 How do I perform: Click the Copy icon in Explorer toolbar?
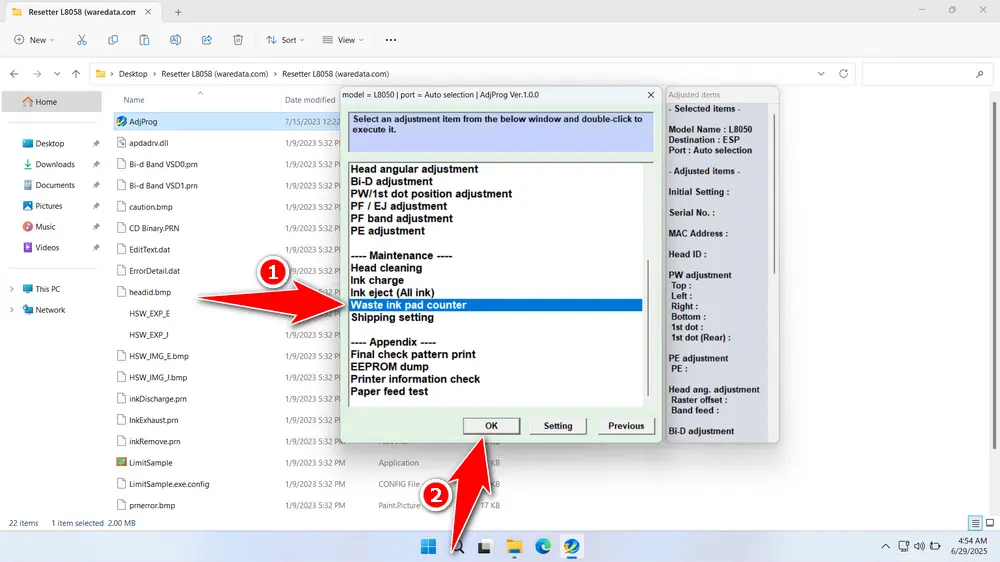point(113,40)
